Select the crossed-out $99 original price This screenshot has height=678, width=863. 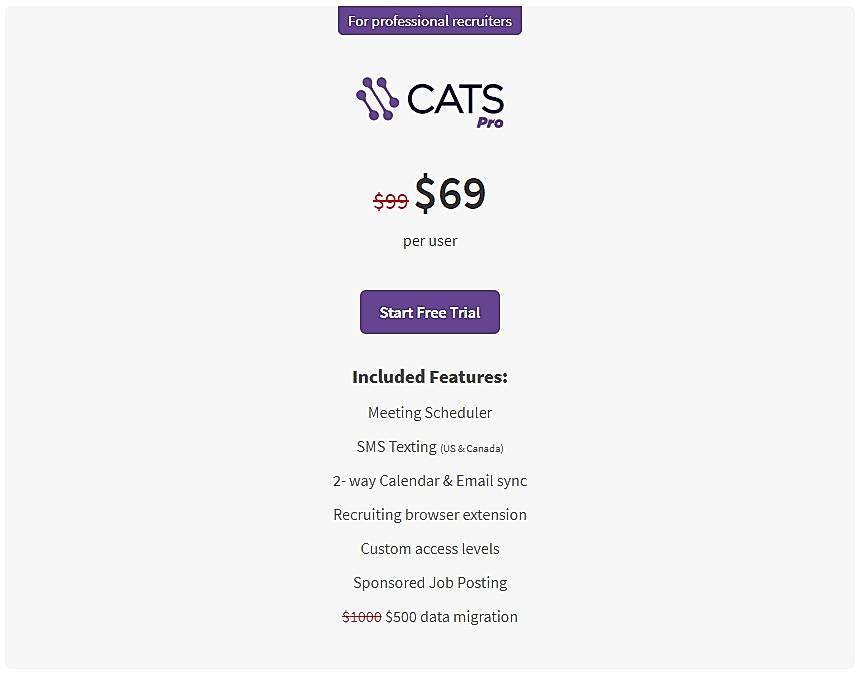coord(392,200)
